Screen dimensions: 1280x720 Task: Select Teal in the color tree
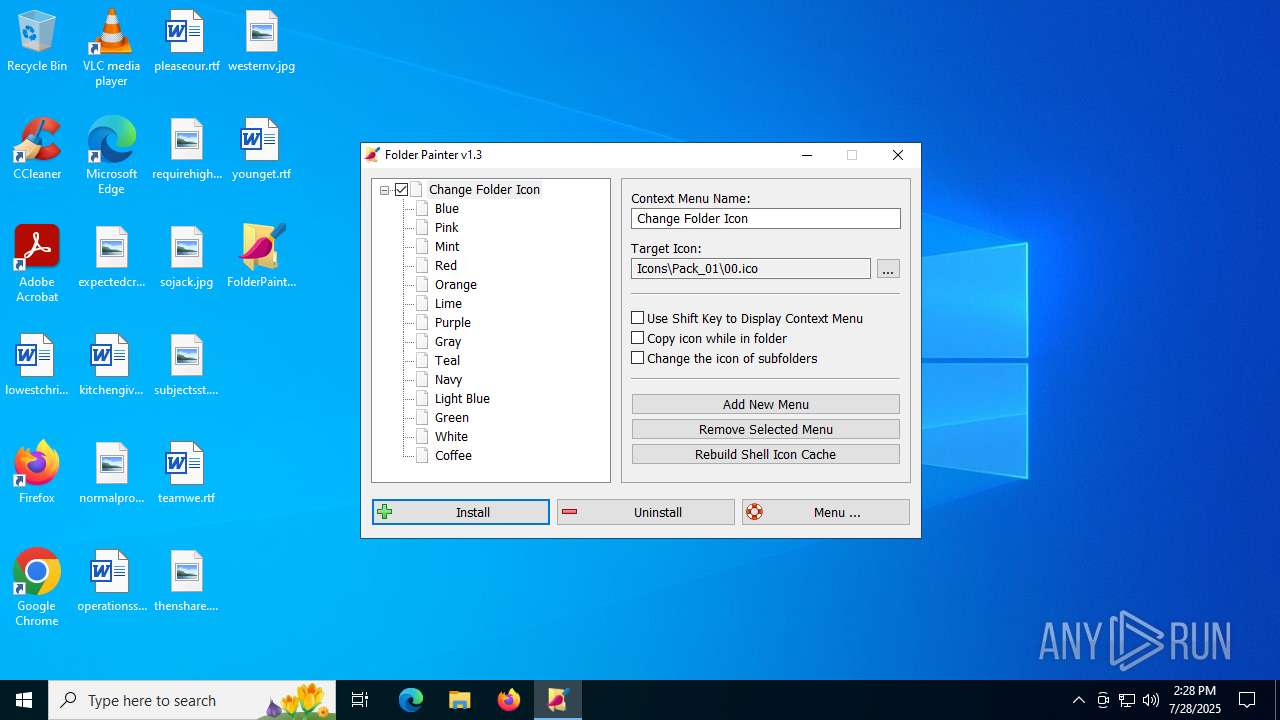pyautogui.click(x=447, y=361)
